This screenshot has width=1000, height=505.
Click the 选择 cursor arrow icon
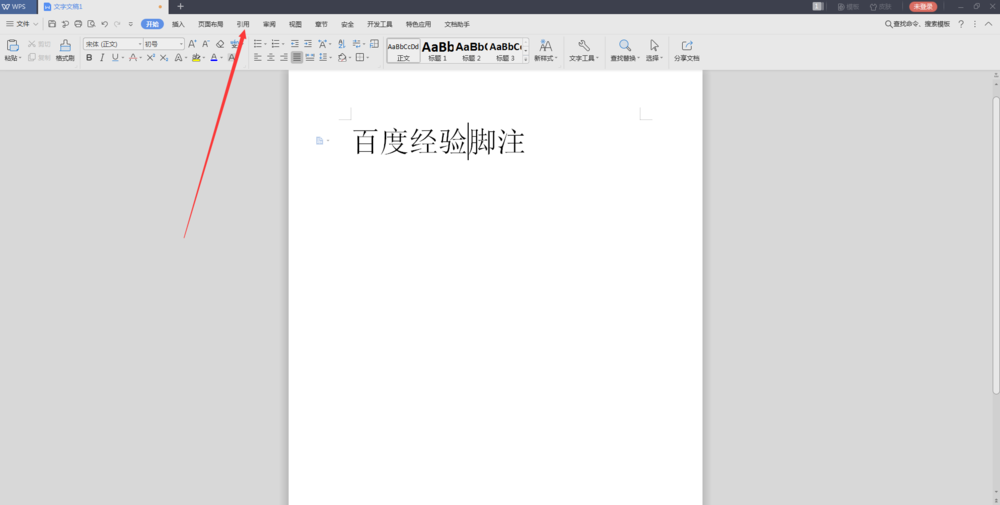pyautogui.click(x=654, y=46)
